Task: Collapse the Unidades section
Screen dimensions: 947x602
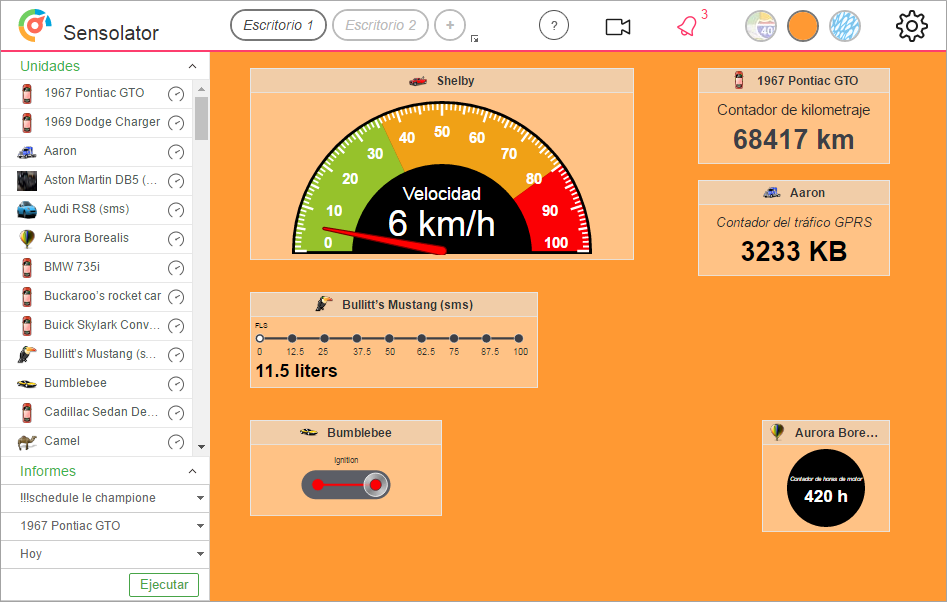Action: [x=192, y=66]
